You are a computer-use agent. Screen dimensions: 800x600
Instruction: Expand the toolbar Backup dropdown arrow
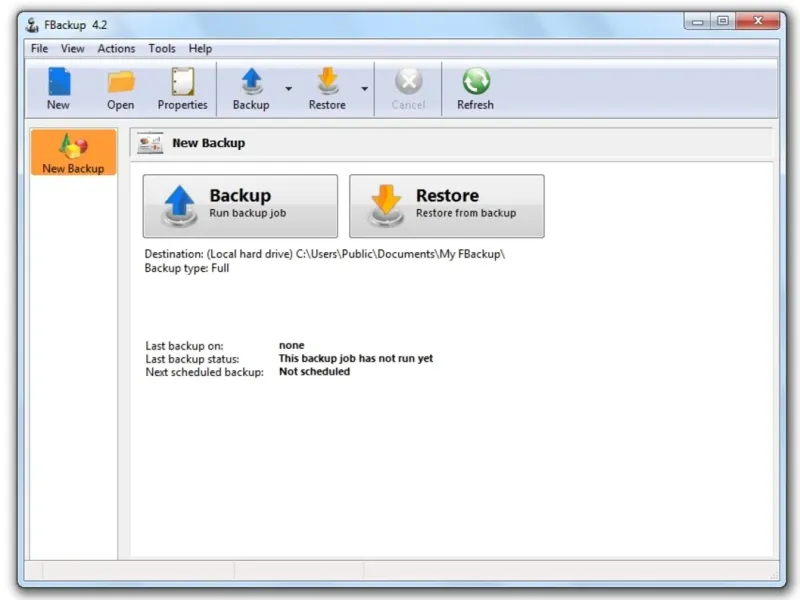pyautogui.click(x=289, y=89)
